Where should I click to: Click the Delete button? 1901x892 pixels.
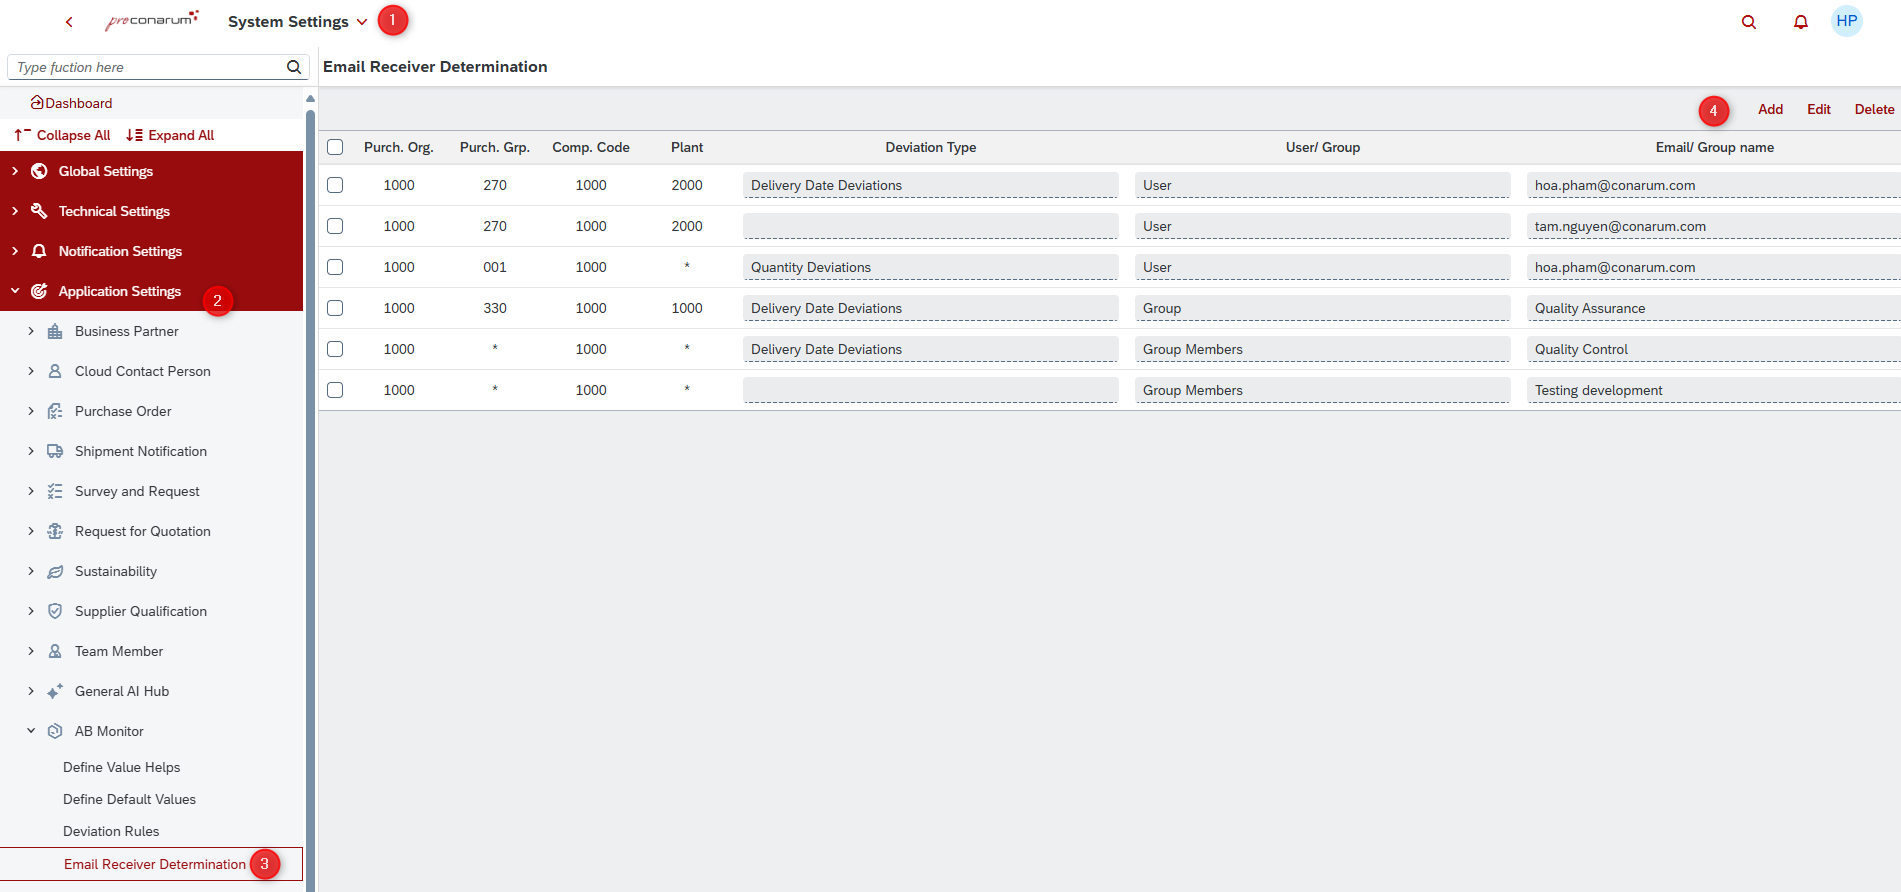[1874, 109]
